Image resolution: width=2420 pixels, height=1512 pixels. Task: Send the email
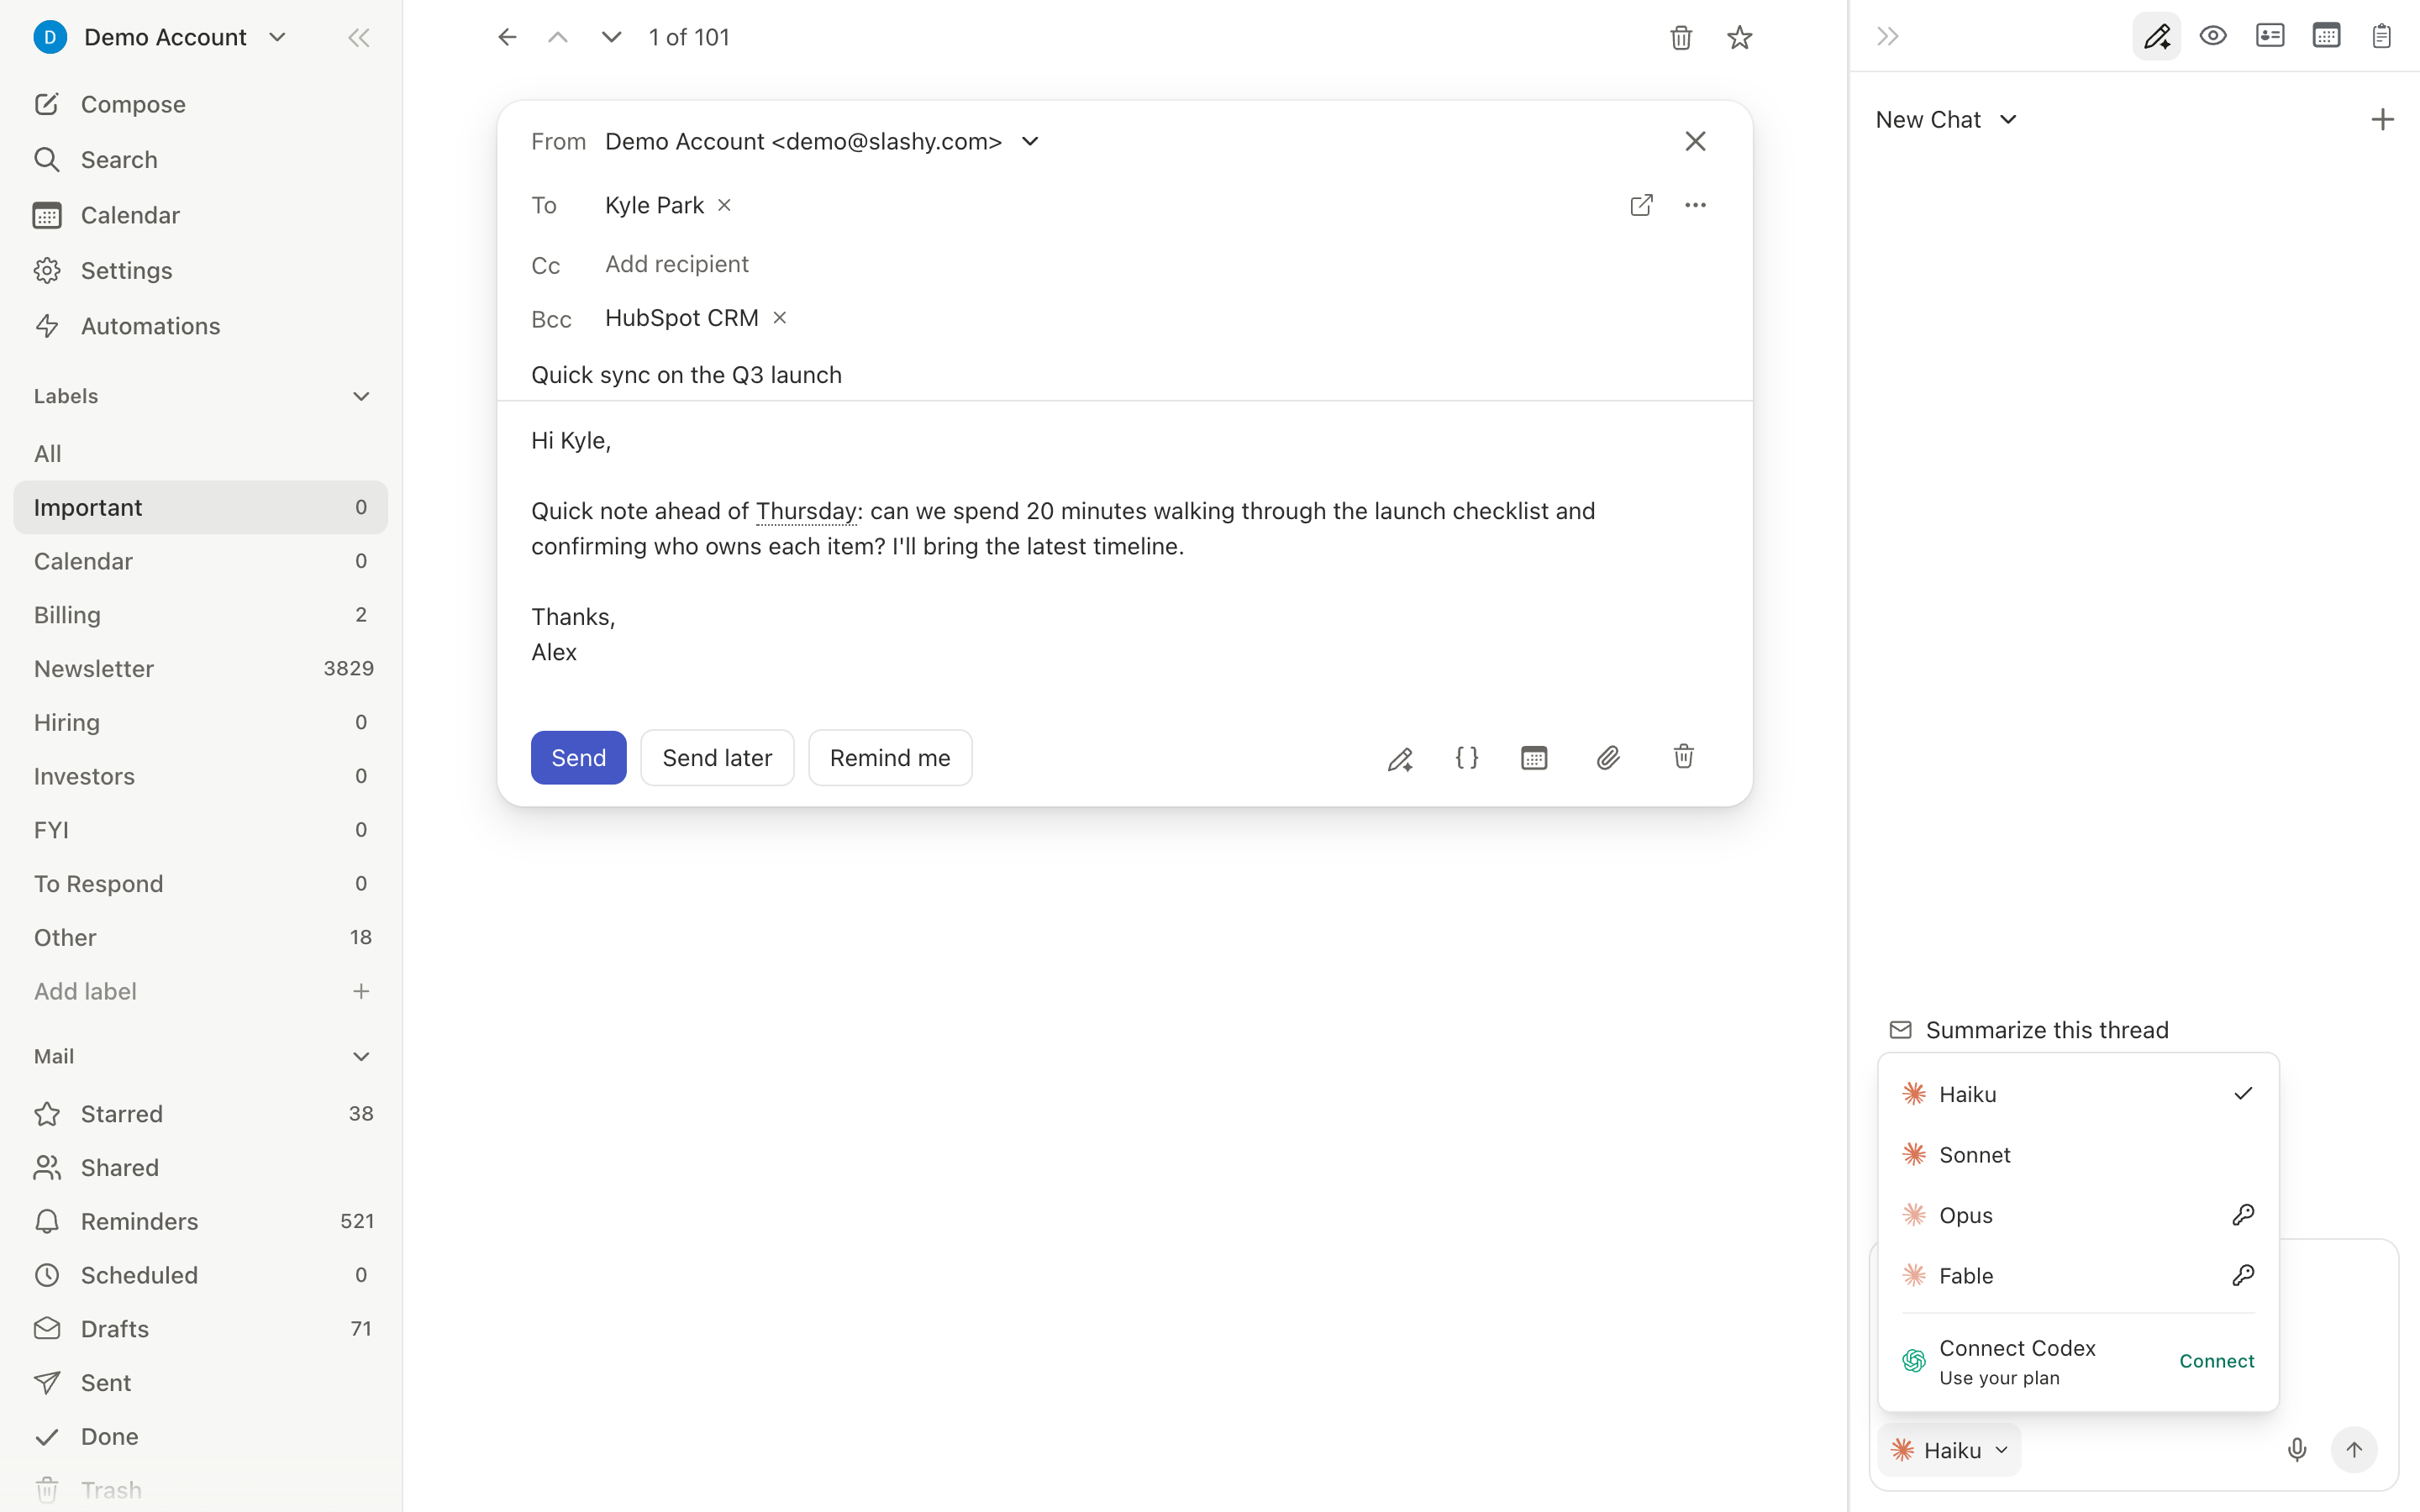(578, 758)
